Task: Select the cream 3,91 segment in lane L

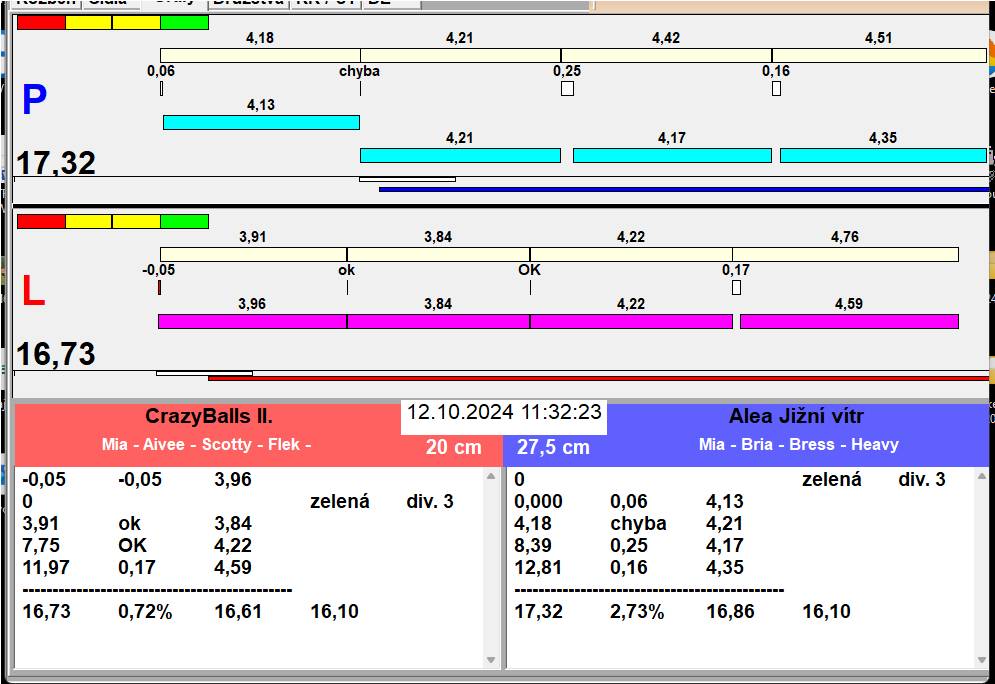Action: pos(253,254)
